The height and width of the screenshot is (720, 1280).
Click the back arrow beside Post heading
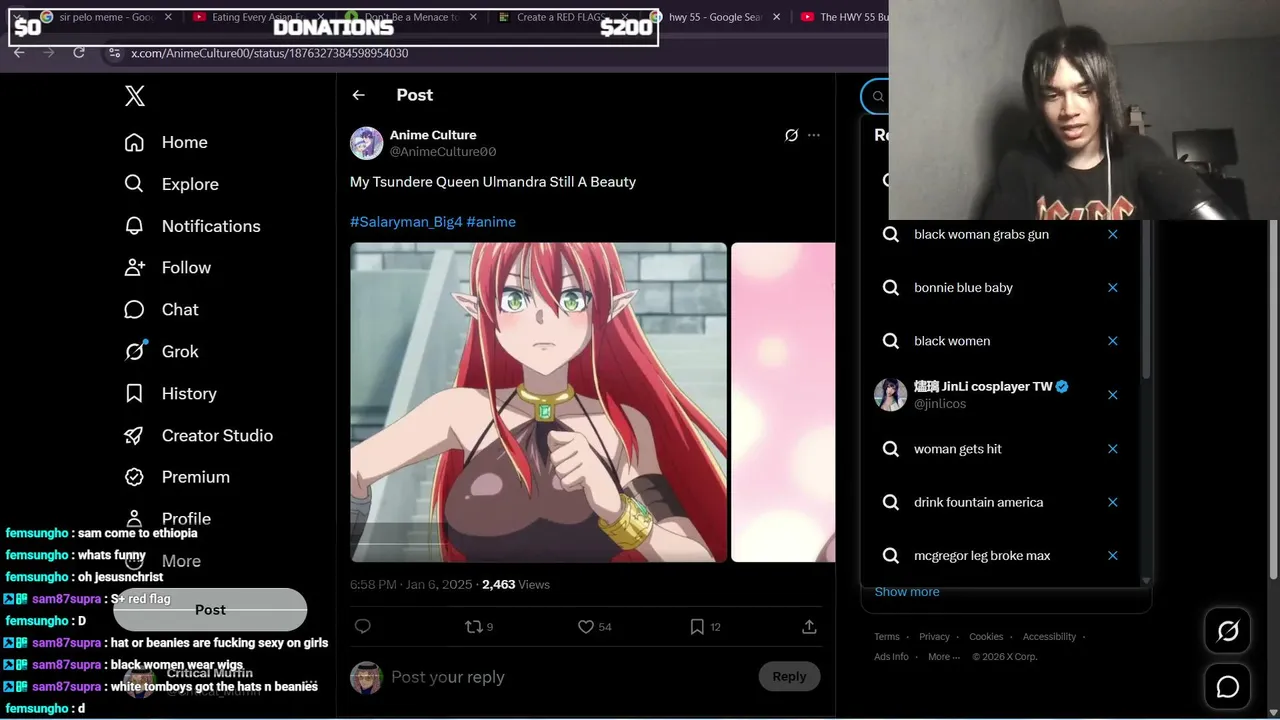(x=359, y=95)
